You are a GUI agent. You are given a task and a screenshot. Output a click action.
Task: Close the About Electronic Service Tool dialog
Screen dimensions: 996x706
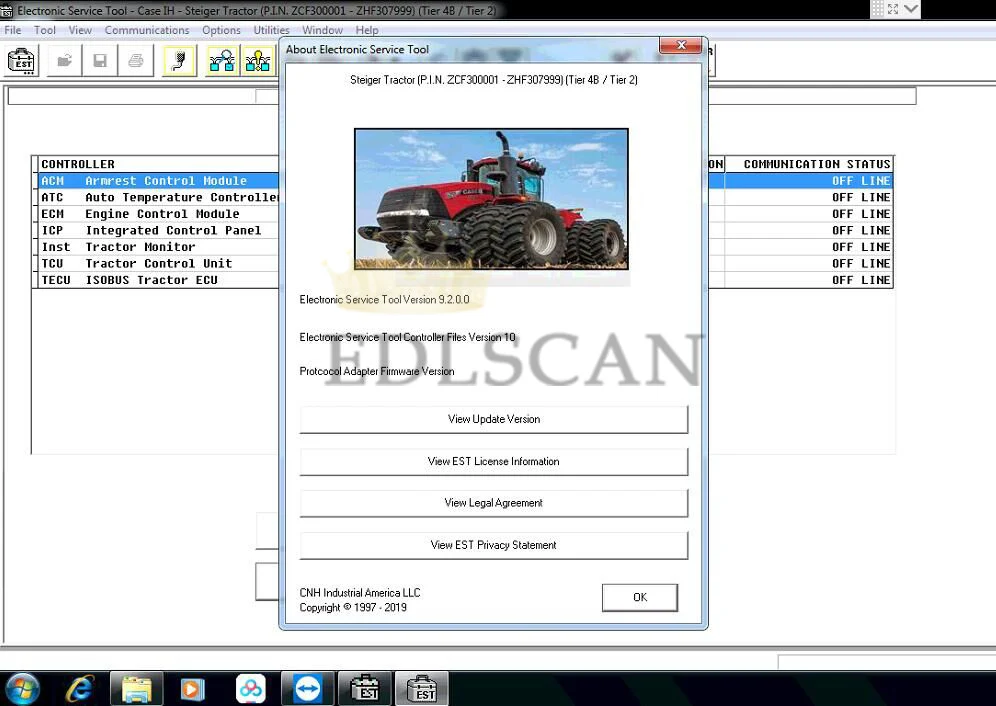pos(681,45)
